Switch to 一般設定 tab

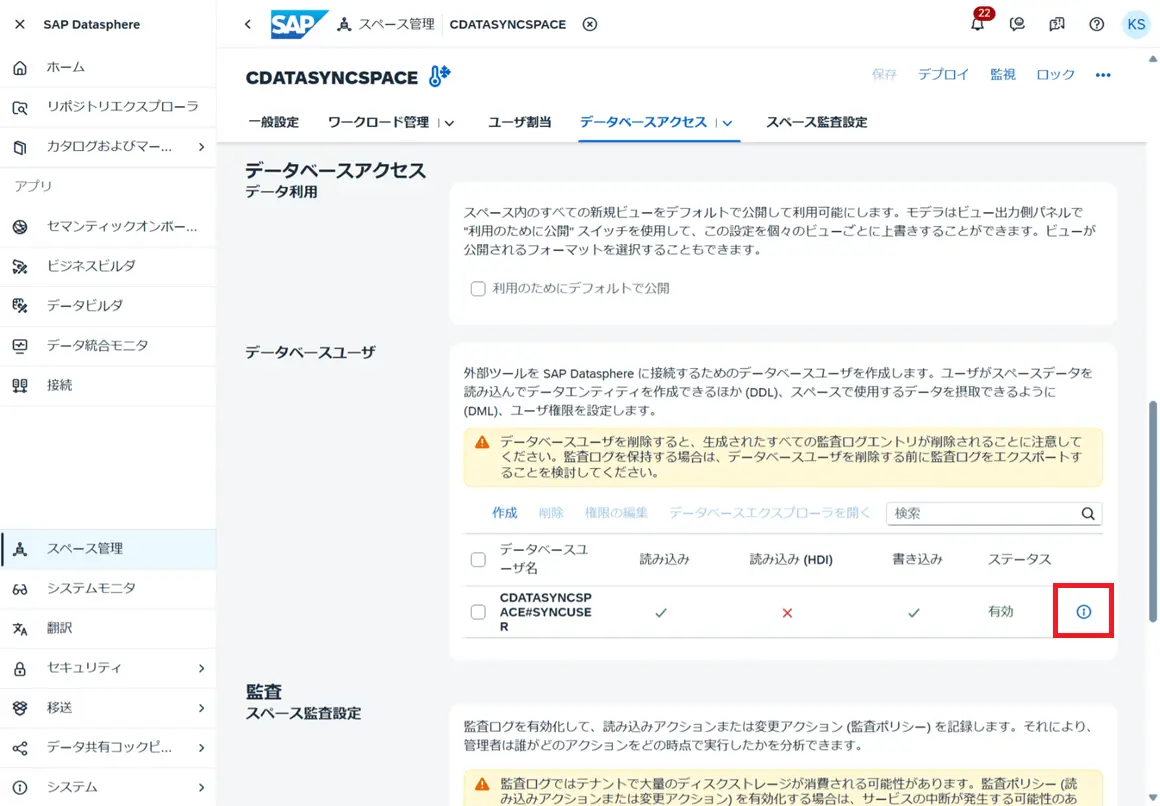273,122
